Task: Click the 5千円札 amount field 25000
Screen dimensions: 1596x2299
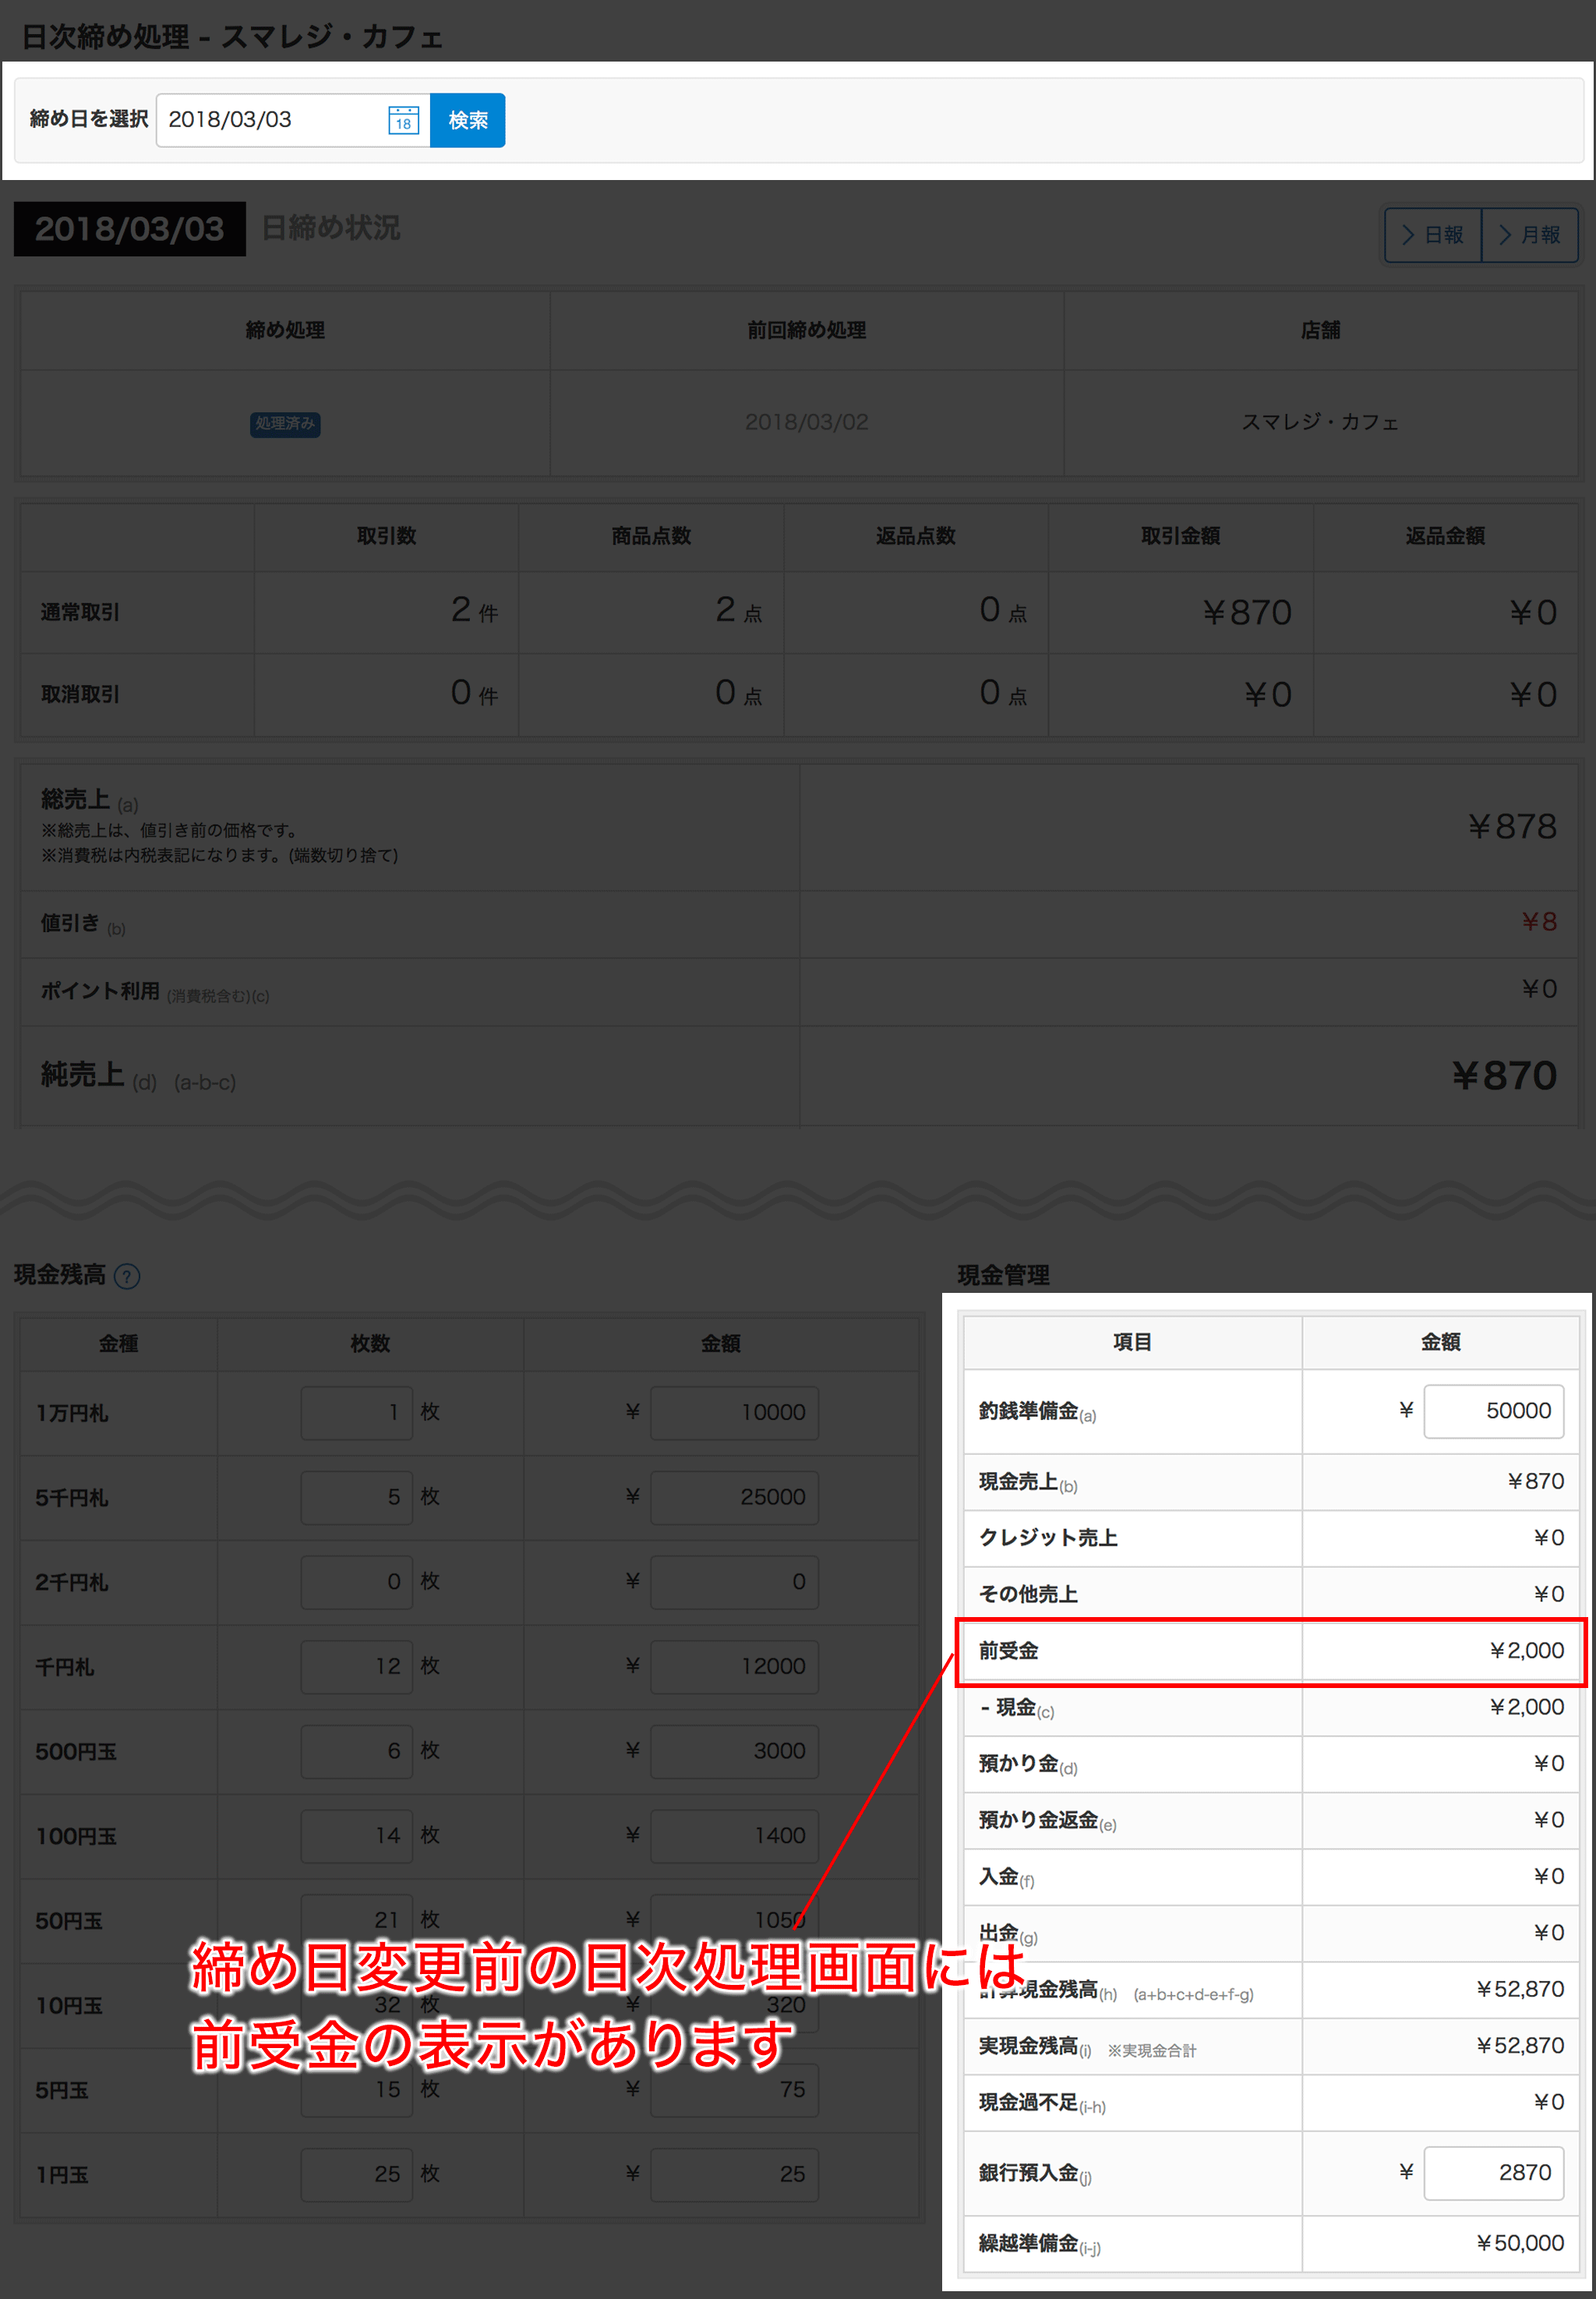Action: [734, 1497]
